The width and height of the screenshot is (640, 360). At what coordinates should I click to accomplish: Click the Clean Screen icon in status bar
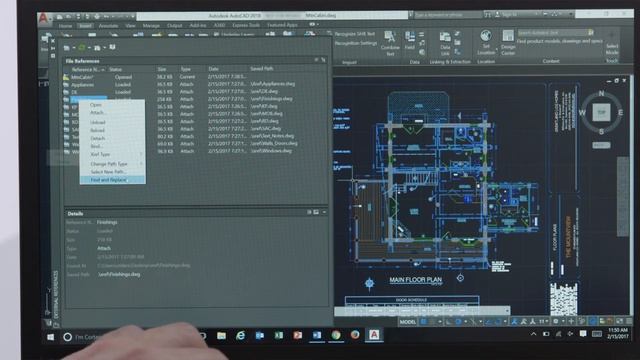(620, 322)
